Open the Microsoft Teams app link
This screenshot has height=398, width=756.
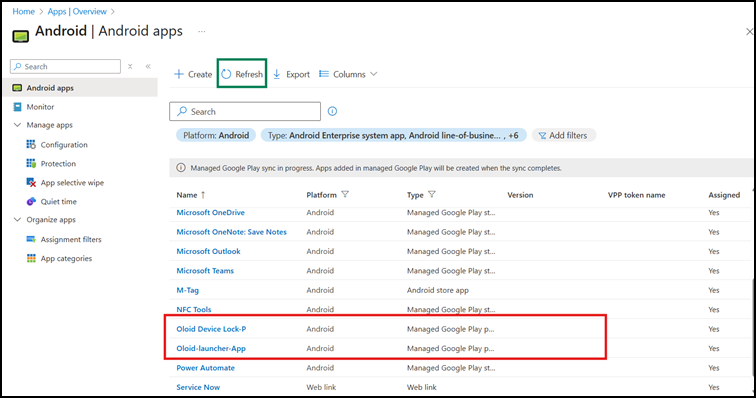coord(205,271)
